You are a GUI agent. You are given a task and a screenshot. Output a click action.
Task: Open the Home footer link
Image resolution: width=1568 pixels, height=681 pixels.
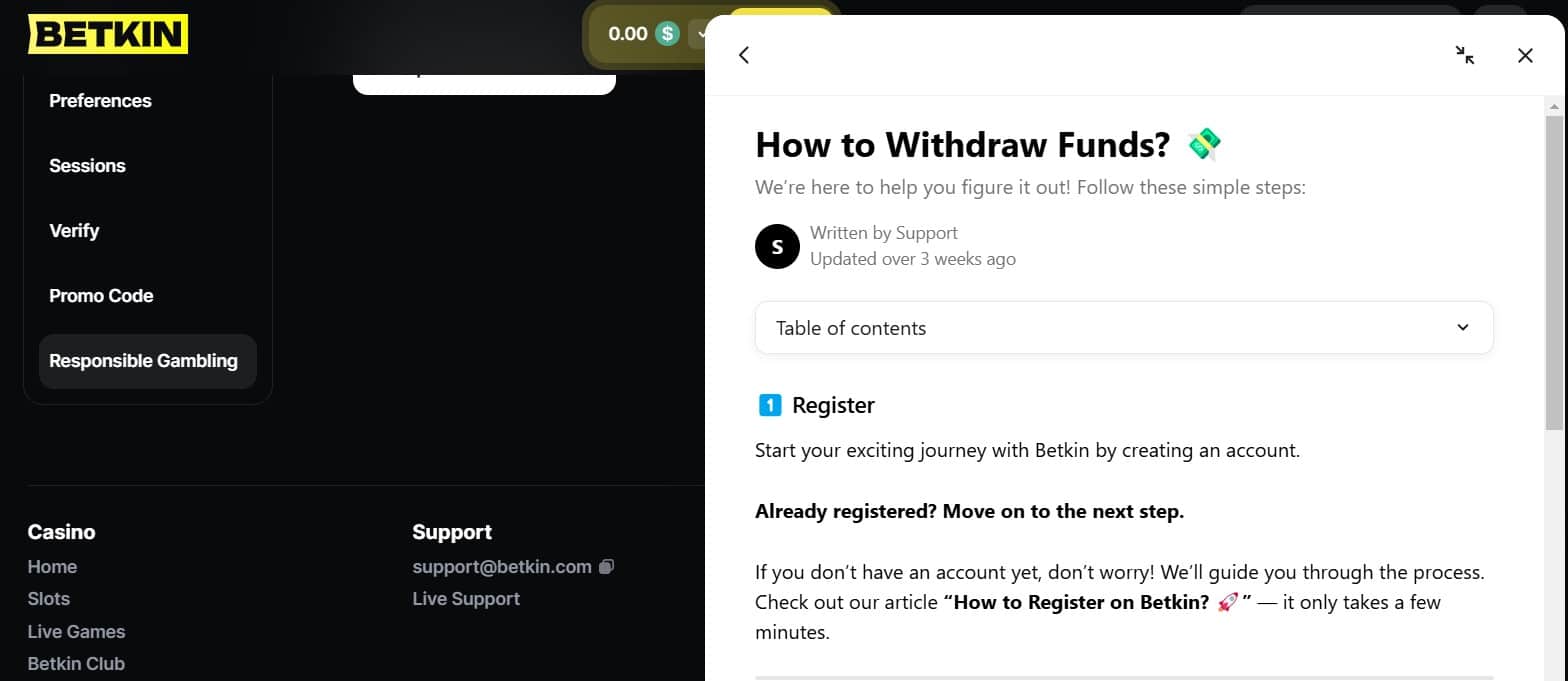tap(52, 567)
